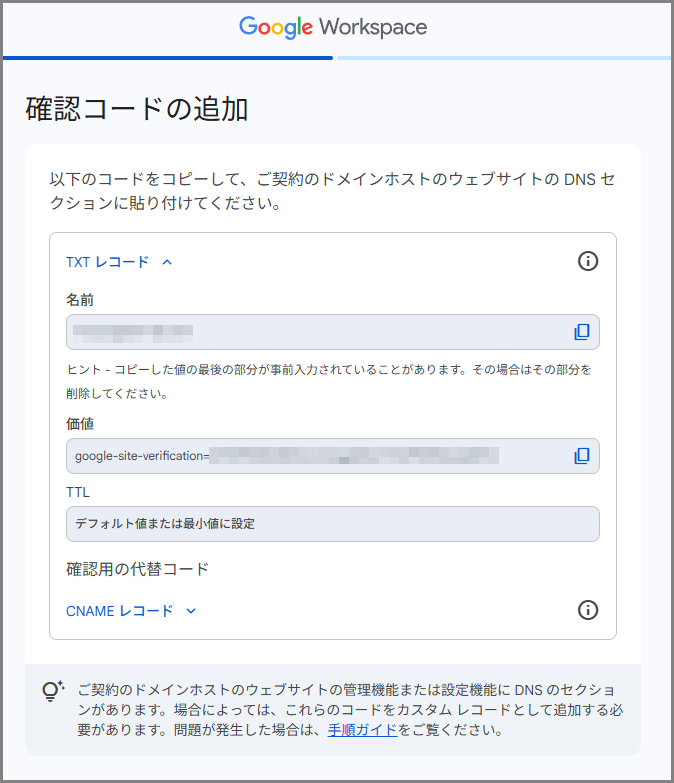This screenshot has height=783, width=674.
Task: Click the 確認用の代替コード section label
Action: pyautogui.click(x=137, y=569)
